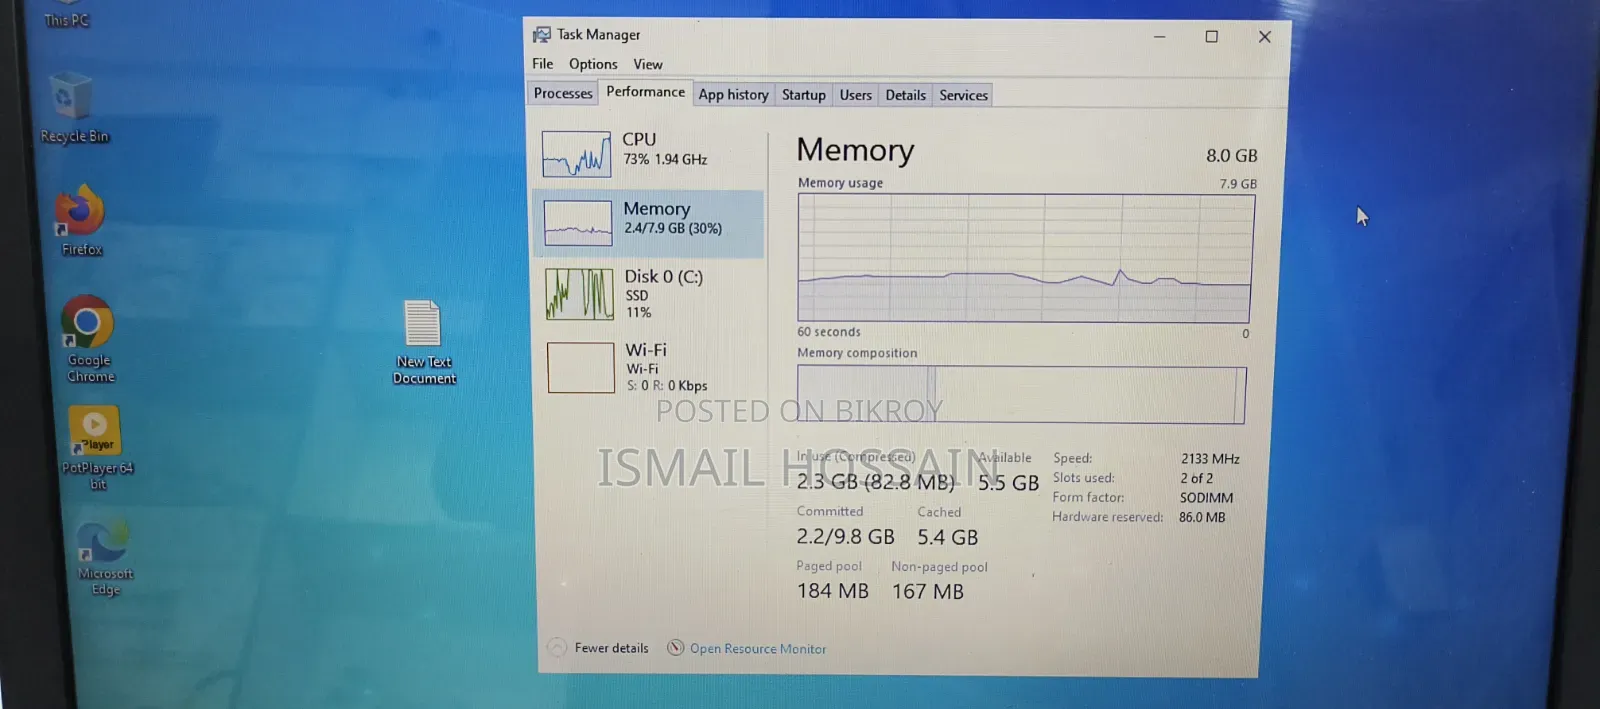Viewport: 1600px width, 709px height.
Task: Click the Fewer details label
Action: click(x=612, y=648)
